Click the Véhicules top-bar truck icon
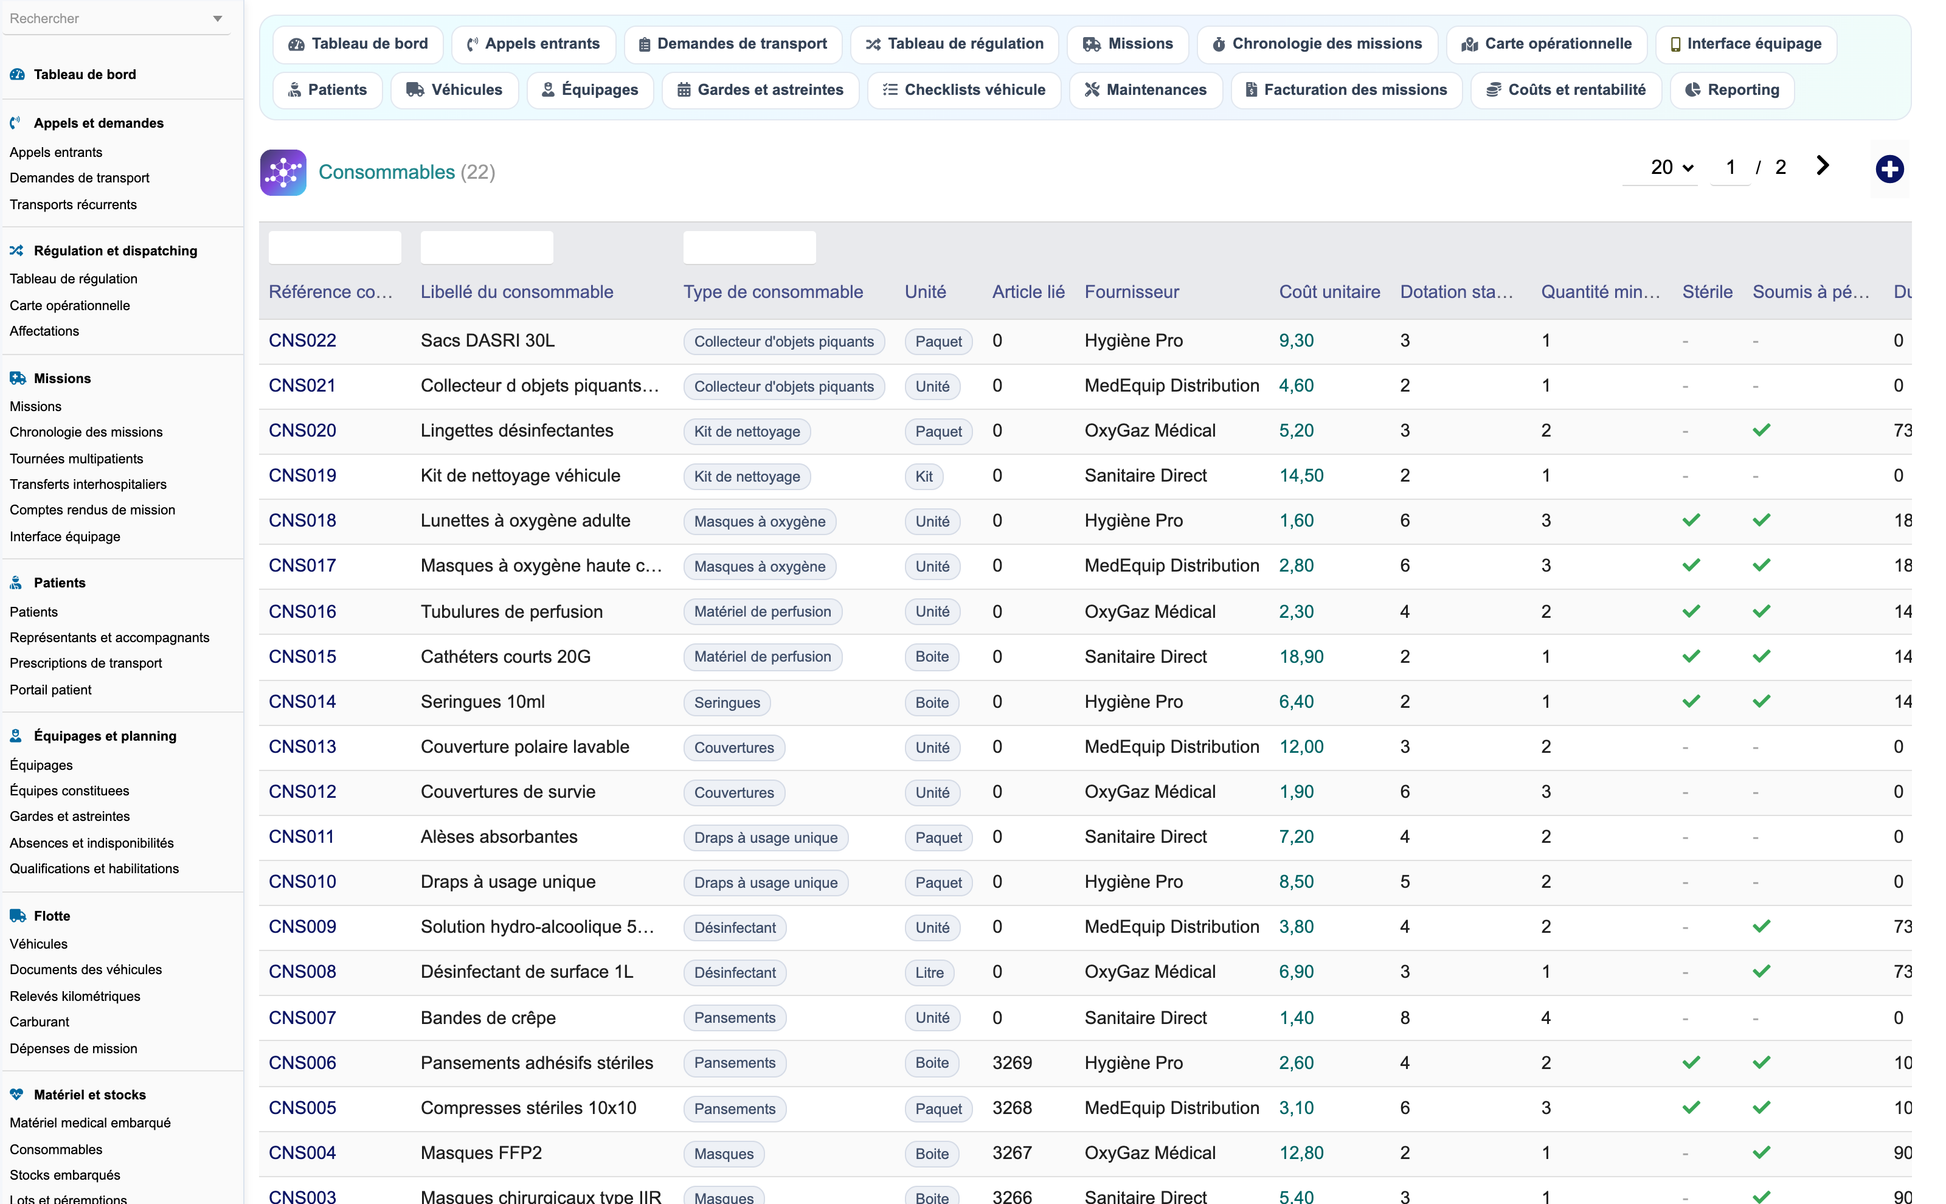The height and width of the screenshot is (1204, 1946). point(415,90)
